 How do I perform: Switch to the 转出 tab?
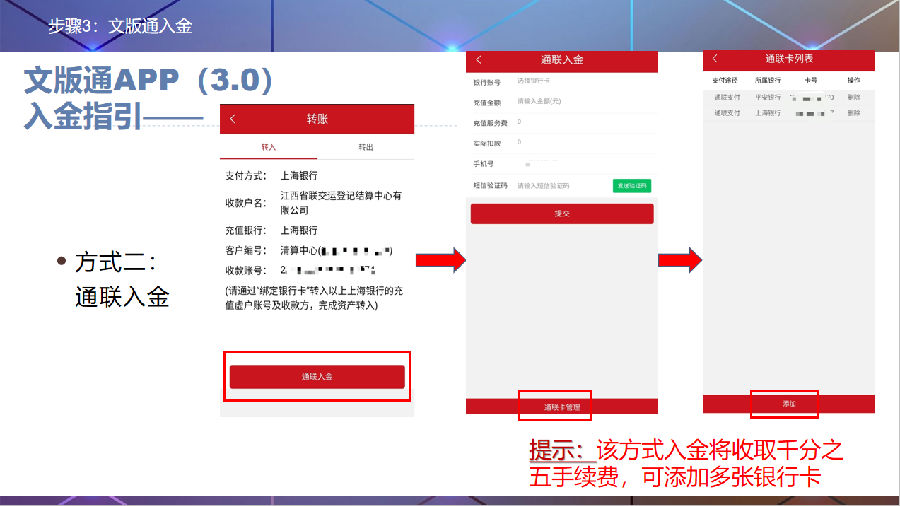point(366,147)
